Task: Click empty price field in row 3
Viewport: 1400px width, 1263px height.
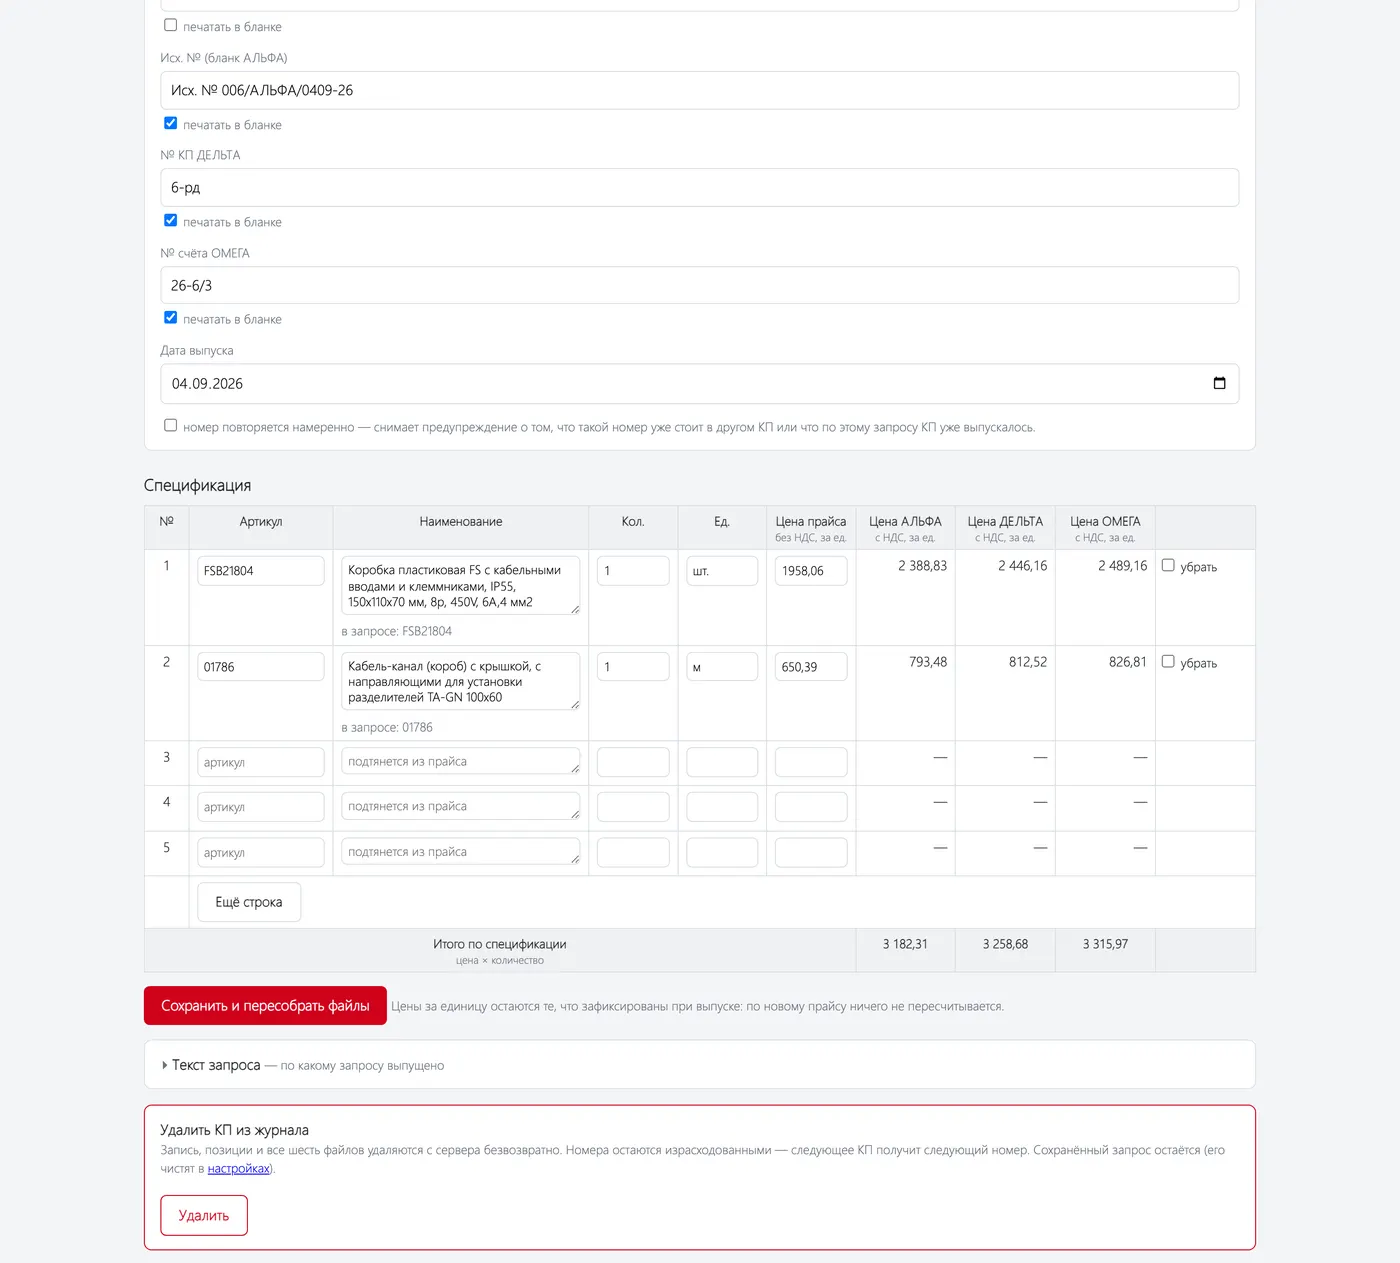Action: (811, 762)
